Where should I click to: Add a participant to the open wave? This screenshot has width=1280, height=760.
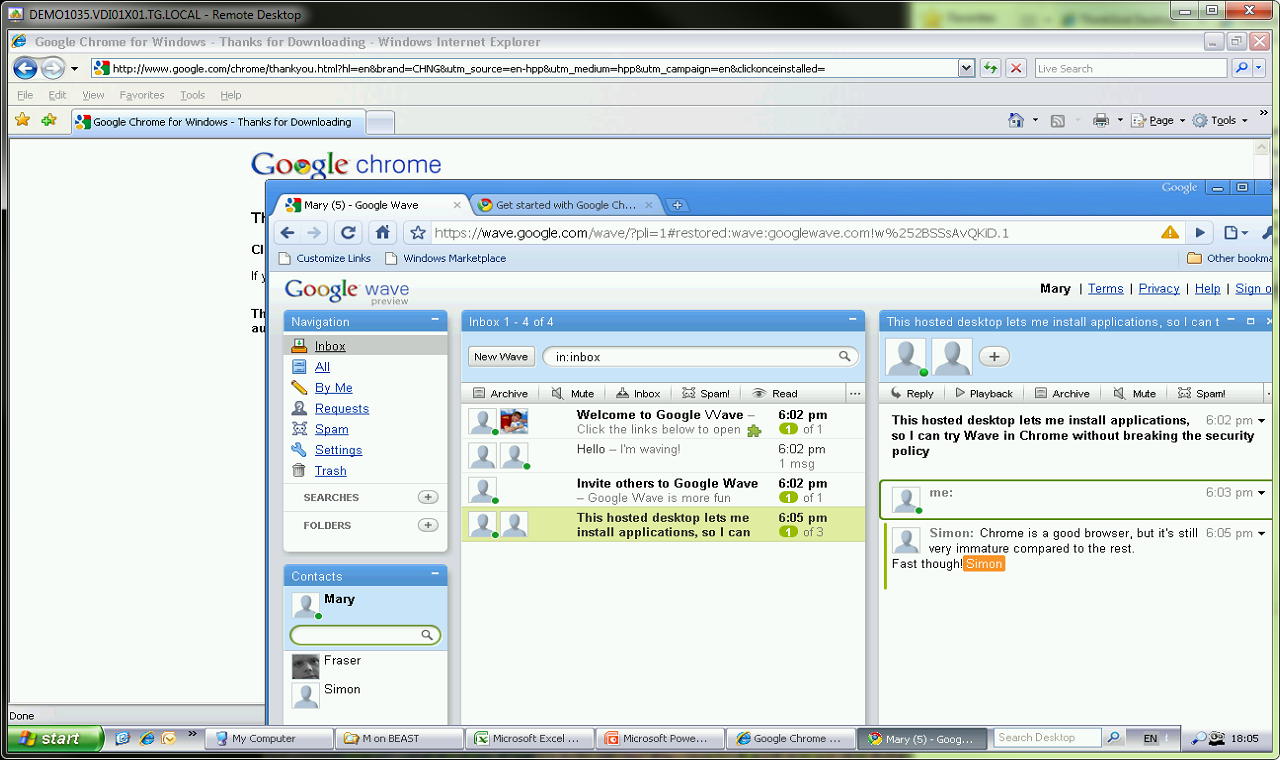[x=994, y=356]
